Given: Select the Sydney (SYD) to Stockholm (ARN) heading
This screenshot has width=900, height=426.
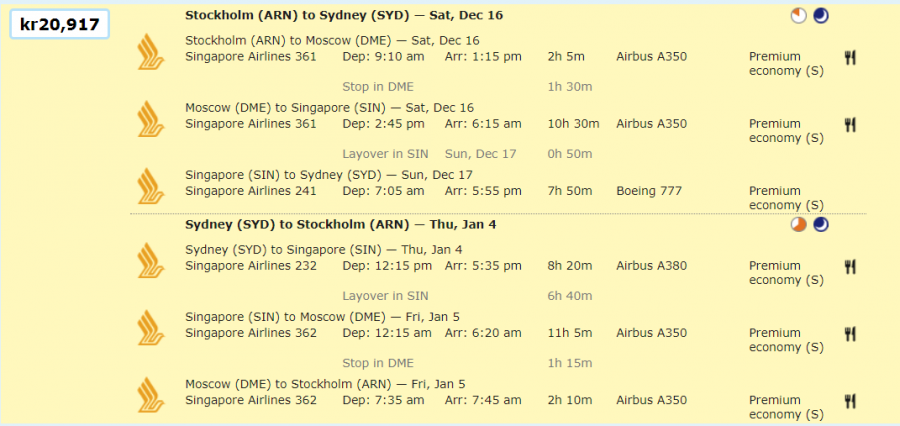Looking at the screenshot, I should (x=341, y=224).
